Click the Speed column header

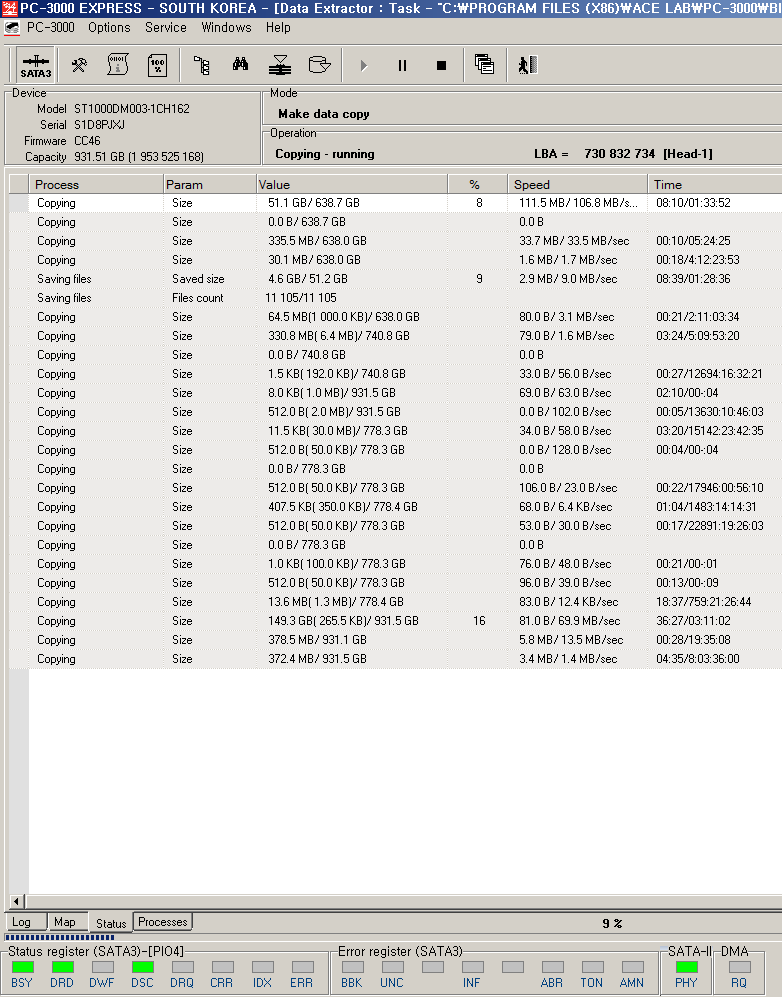pyautogui.click(x=578, y=184)
